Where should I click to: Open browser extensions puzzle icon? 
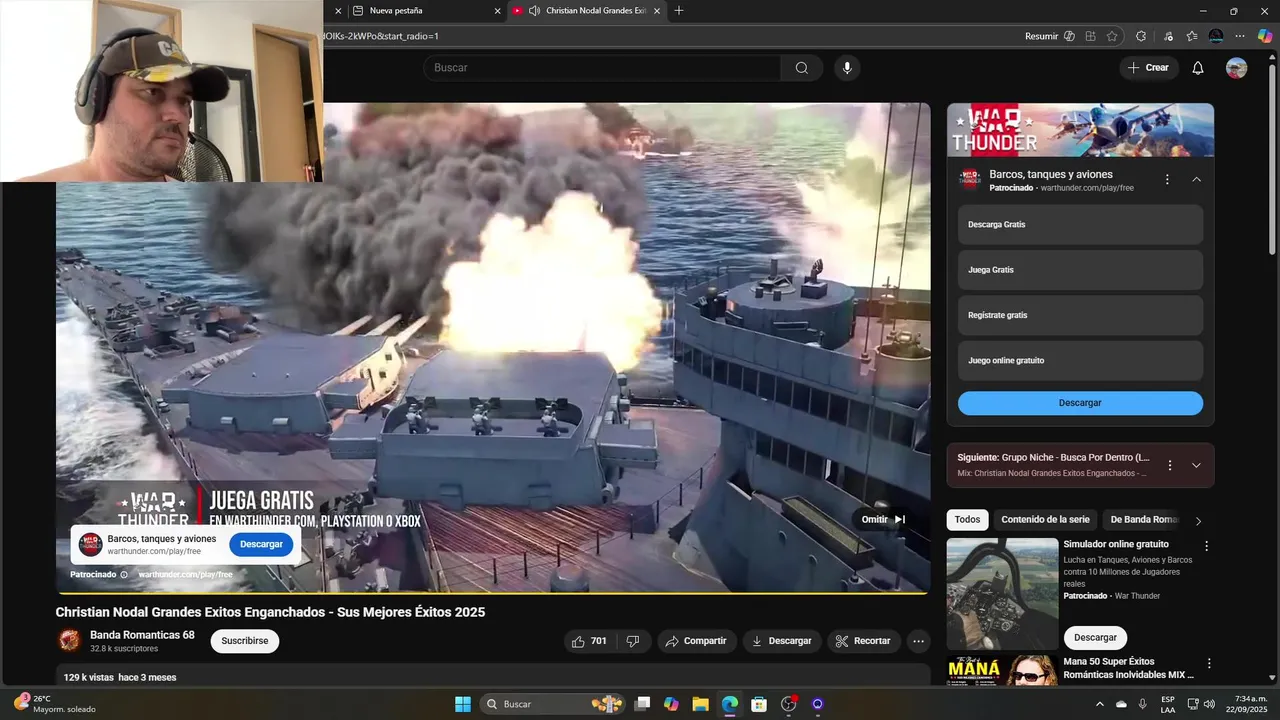tap(1141, 36)
